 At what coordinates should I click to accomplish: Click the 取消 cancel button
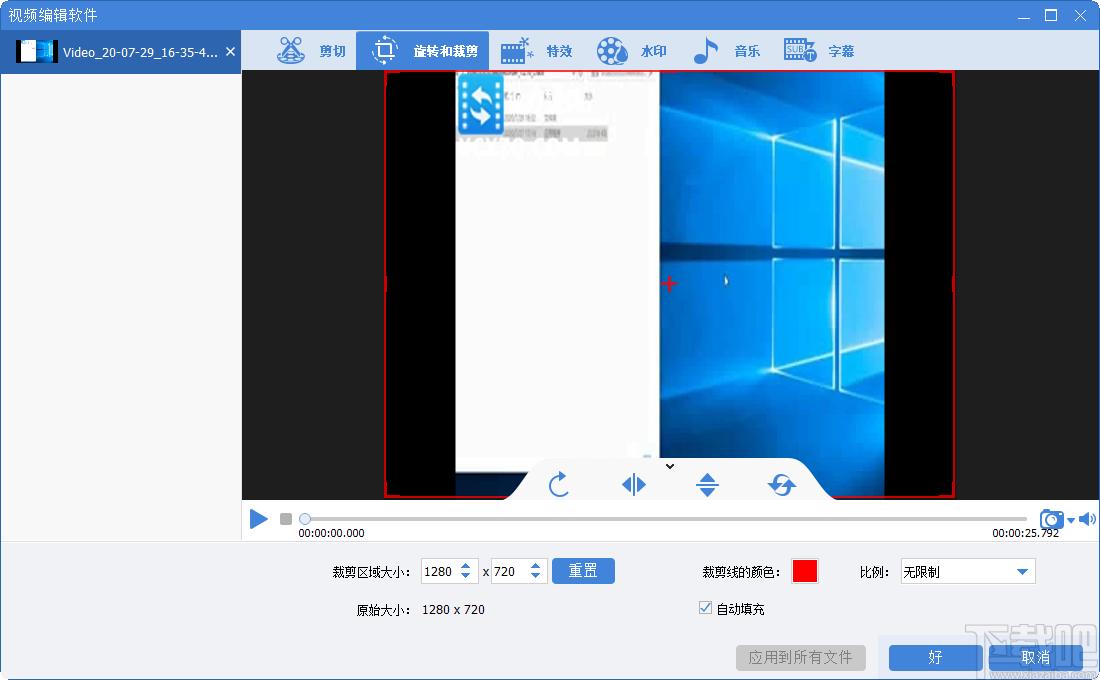click(x=1035, y=658)
